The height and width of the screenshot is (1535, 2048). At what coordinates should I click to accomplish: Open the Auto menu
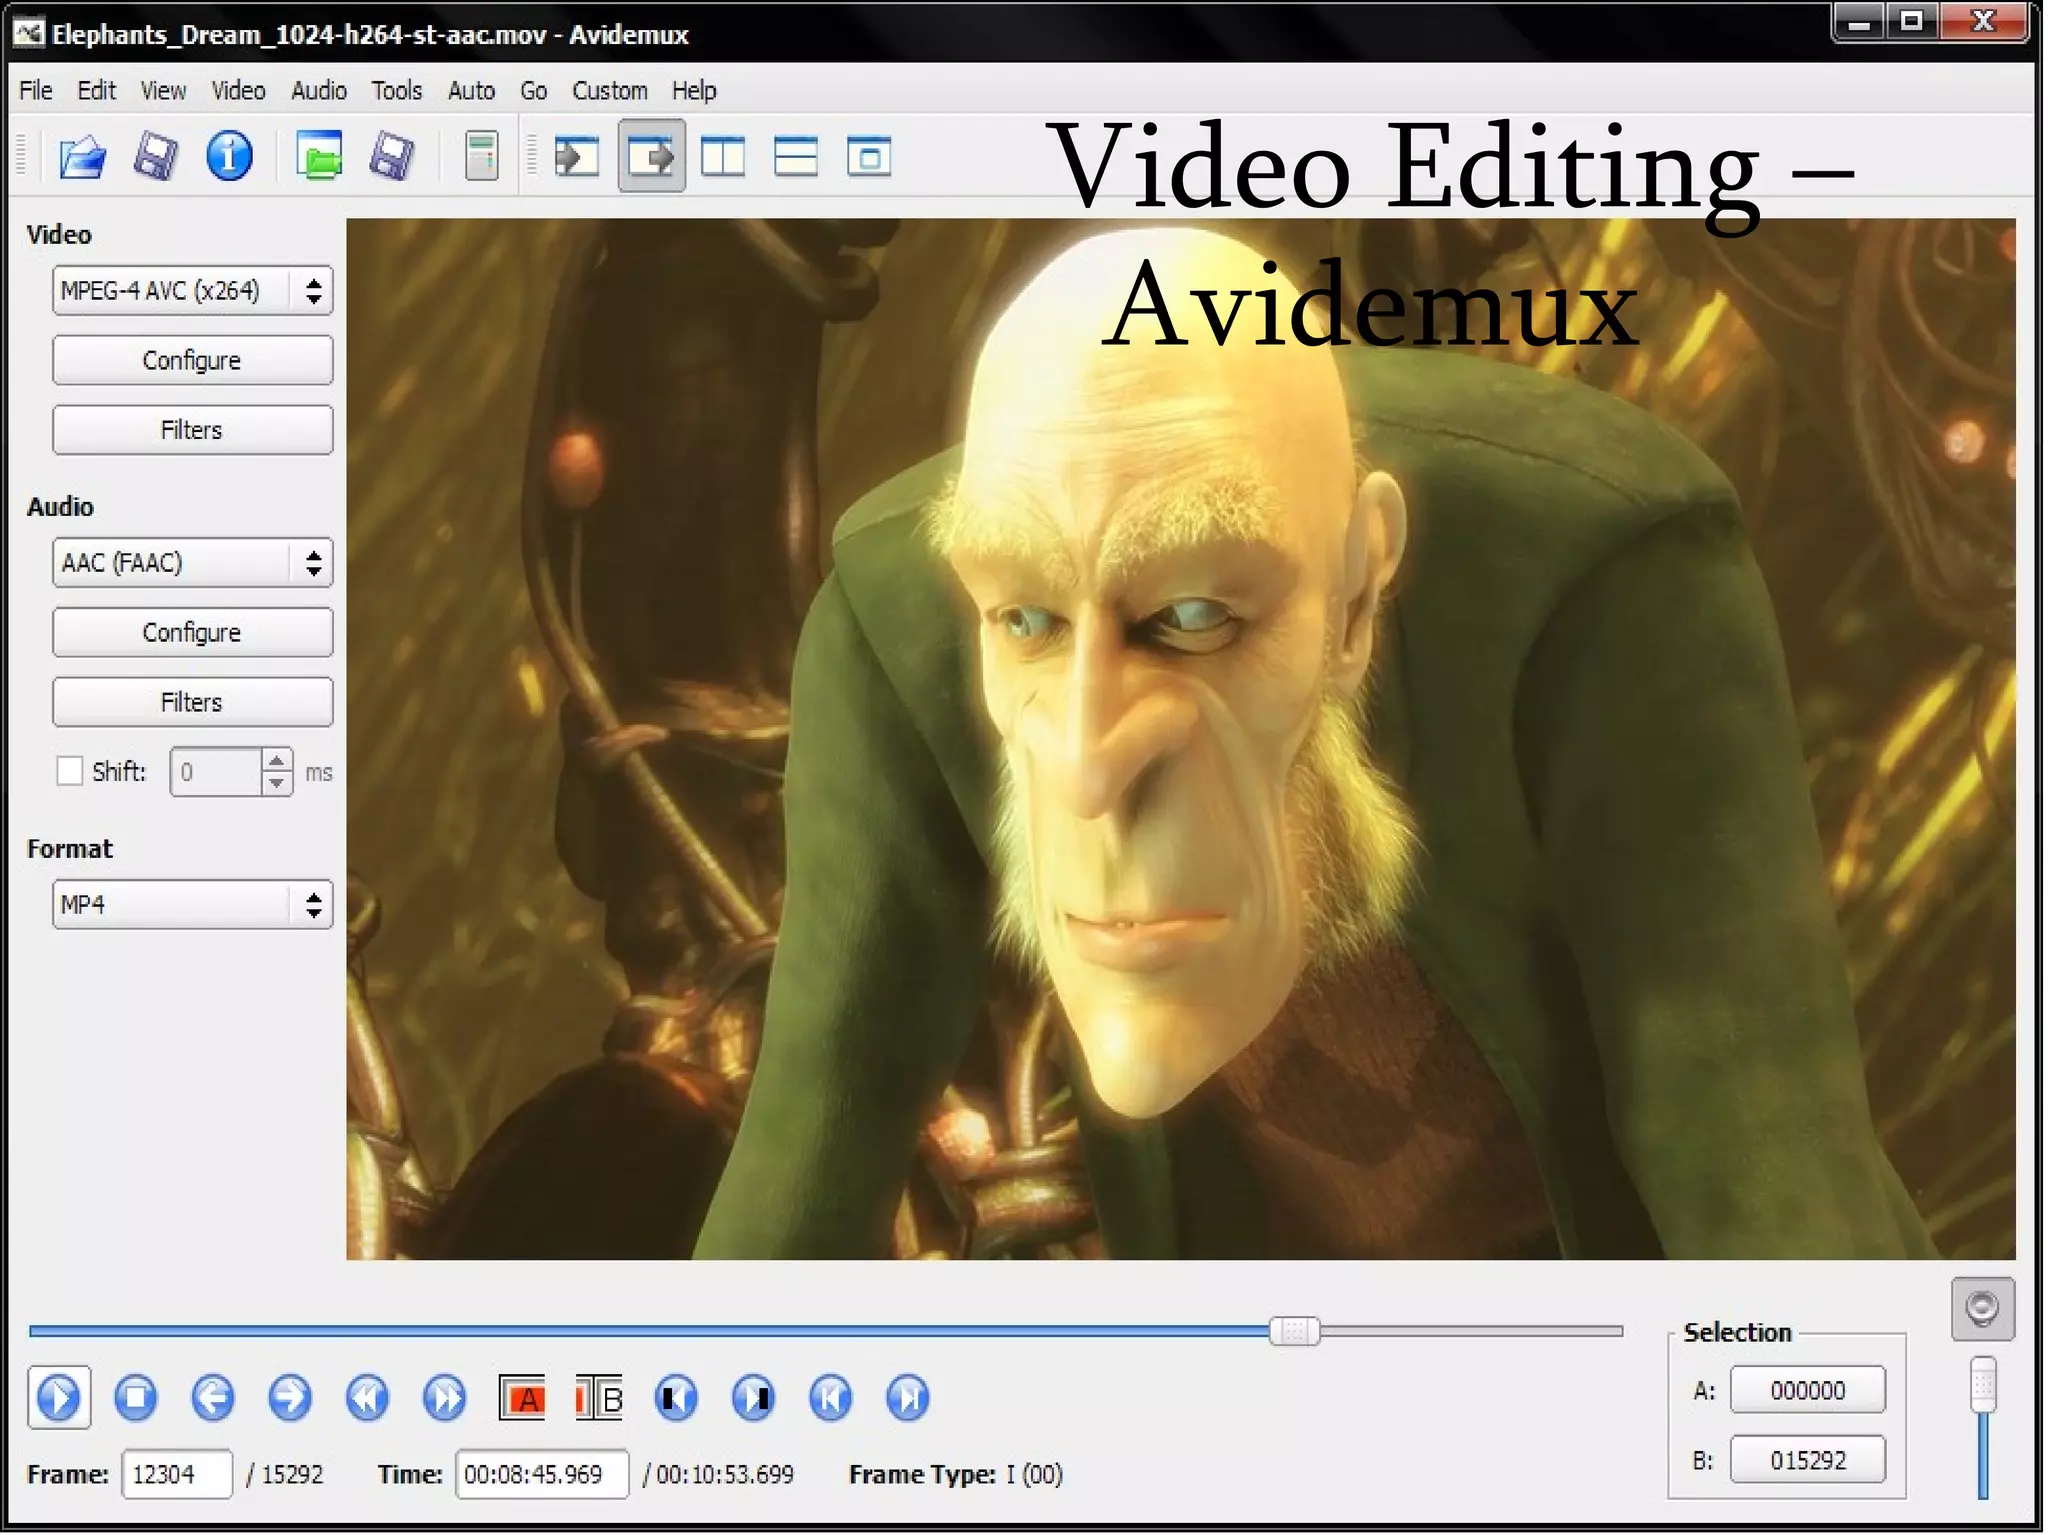(471, 90)
